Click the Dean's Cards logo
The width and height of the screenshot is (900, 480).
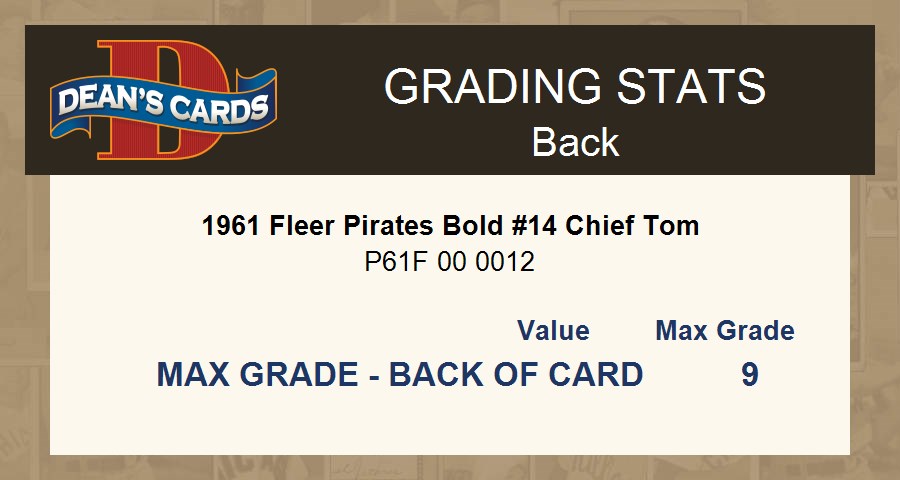pyautogui.click(x=163, y=102)
